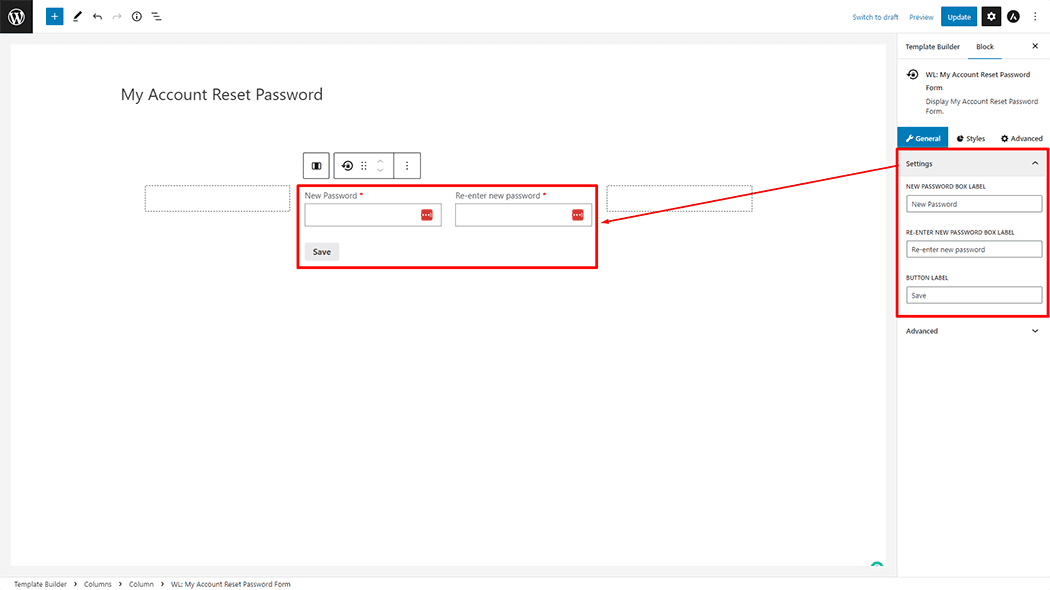The height and width of the screenshot is (590, 1050).
Task: Edit the New Password Box Label field
Action: tap(974, 204)
